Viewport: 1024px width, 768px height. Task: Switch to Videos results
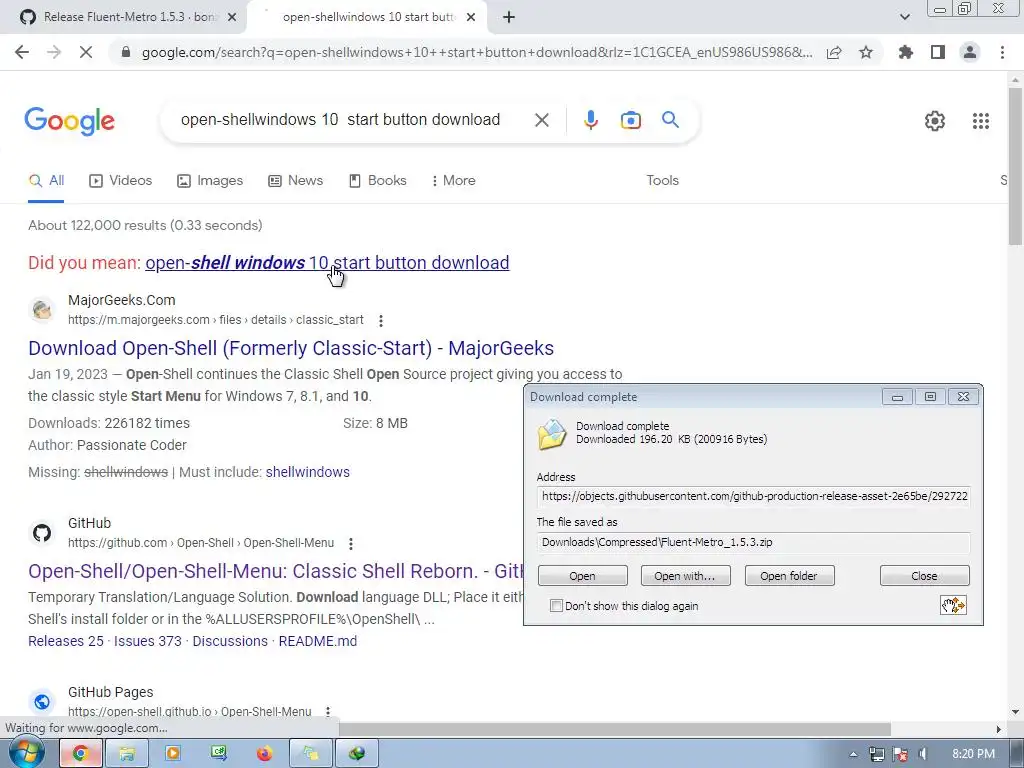click(x=121, y=180)
